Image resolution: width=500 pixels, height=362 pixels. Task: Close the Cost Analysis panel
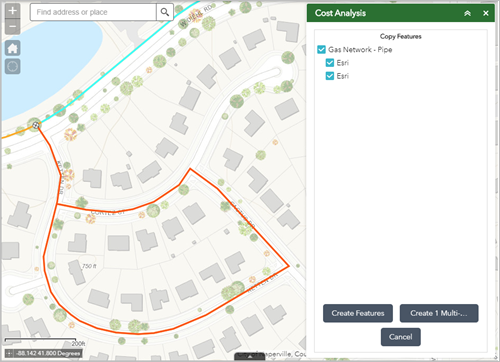pyautogui.click(x=486, y=13)
